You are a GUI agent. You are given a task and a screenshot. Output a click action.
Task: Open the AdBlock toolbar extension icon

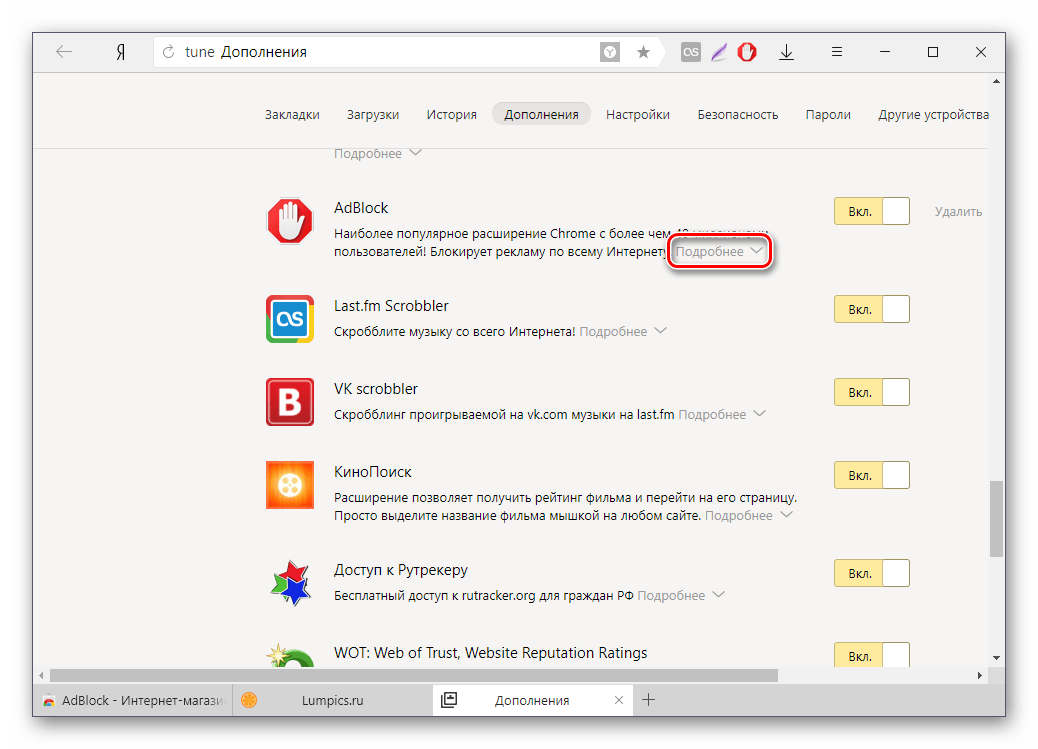(746, 52)
